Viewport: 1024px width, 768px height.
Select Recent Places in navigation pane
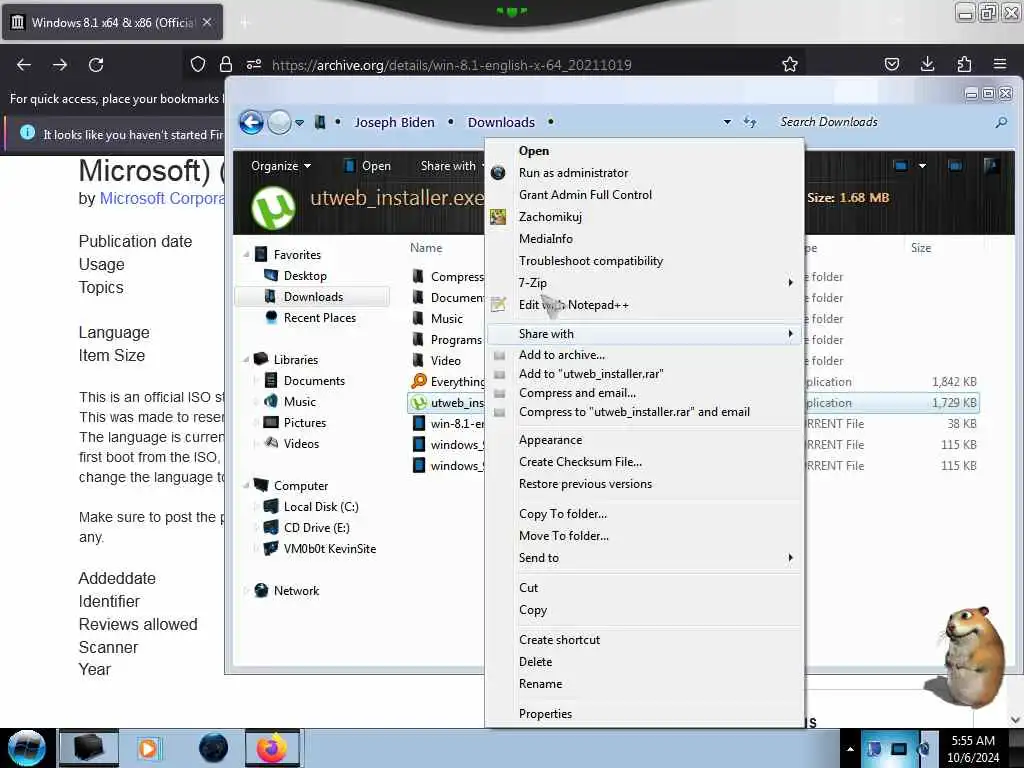(x=320, y=317)
